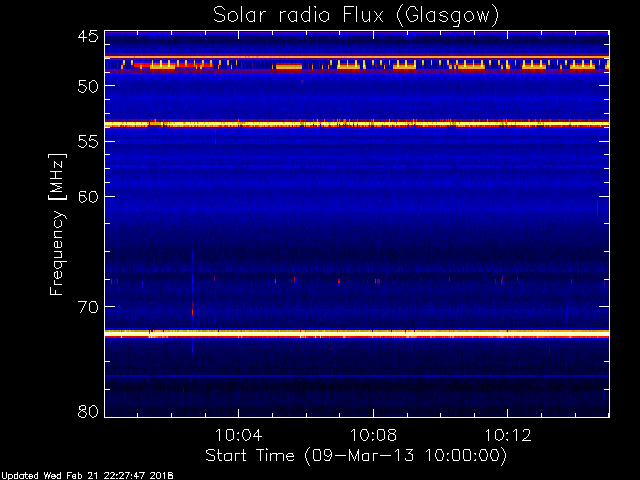Click the "Frequency [MHz]" axis label
This screenshot has height=480, width=640.
coord(57,224)
